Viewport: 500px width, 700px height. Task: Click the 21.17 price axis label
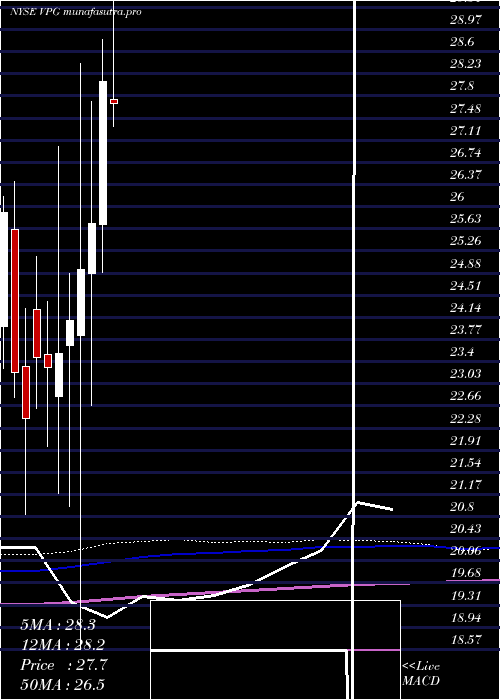coord(465,484)
